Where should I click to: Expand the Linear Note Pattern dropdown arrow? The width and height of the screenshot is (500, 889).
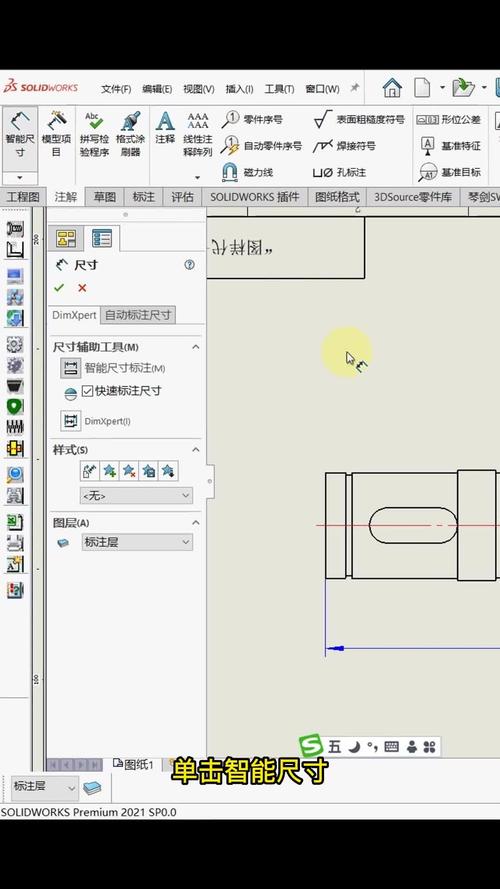(x=198, y=177)
